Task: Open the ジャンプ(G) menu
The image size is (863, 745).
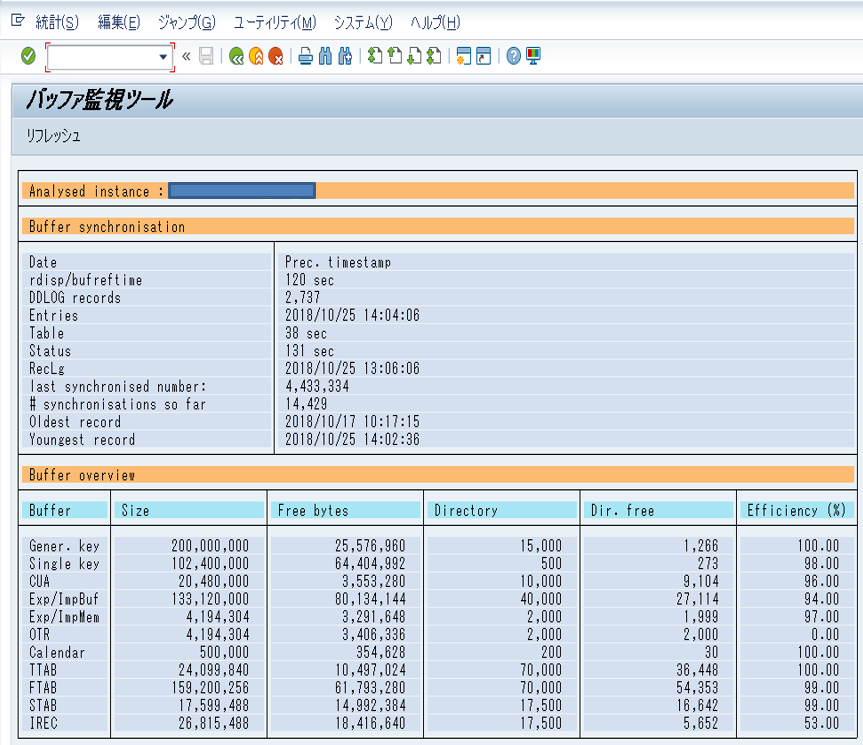Action: point(187,23)
